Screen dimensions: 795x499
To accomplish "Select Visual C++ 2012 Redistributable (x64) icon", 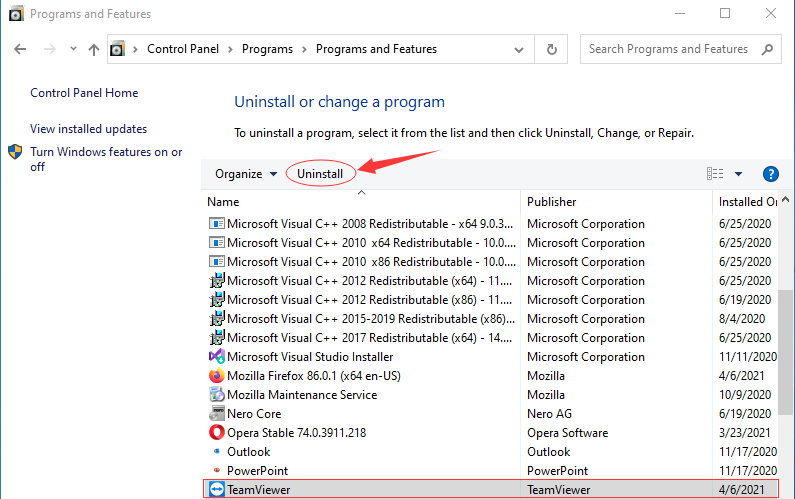I will click(x=216, y=280).
